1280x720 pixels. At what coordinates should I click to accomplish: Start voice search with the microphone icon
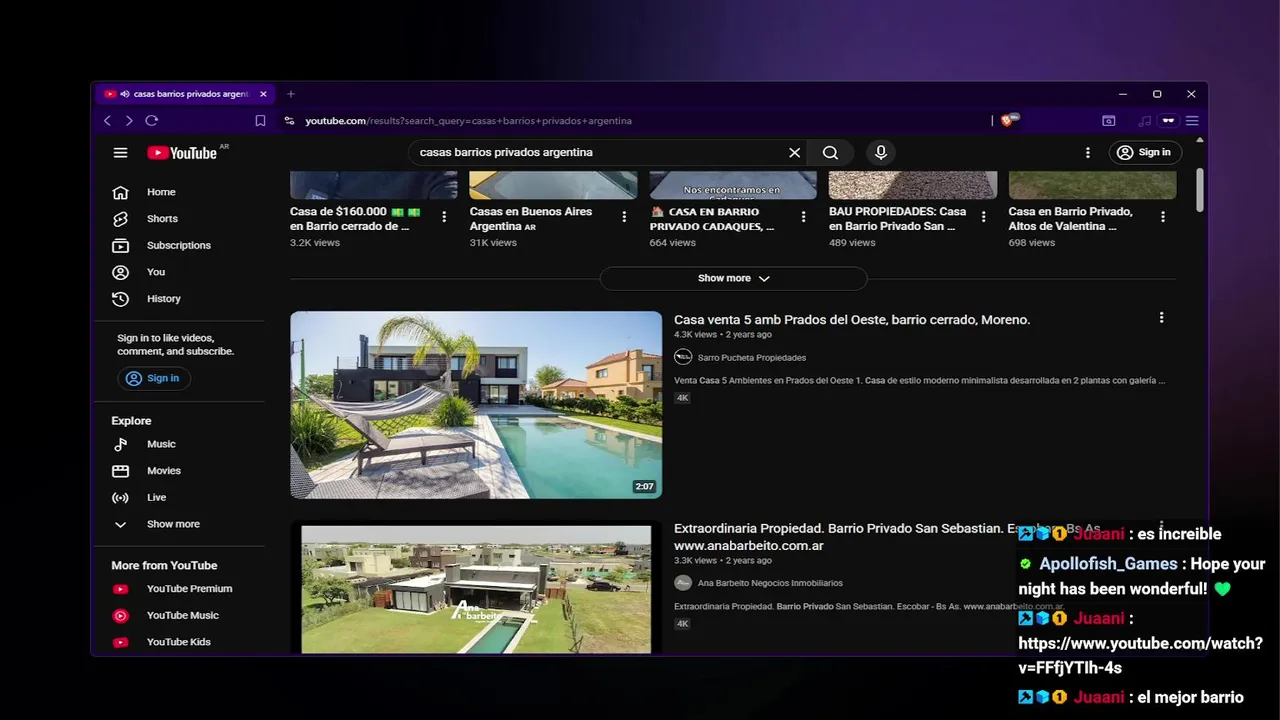point(881,153)
